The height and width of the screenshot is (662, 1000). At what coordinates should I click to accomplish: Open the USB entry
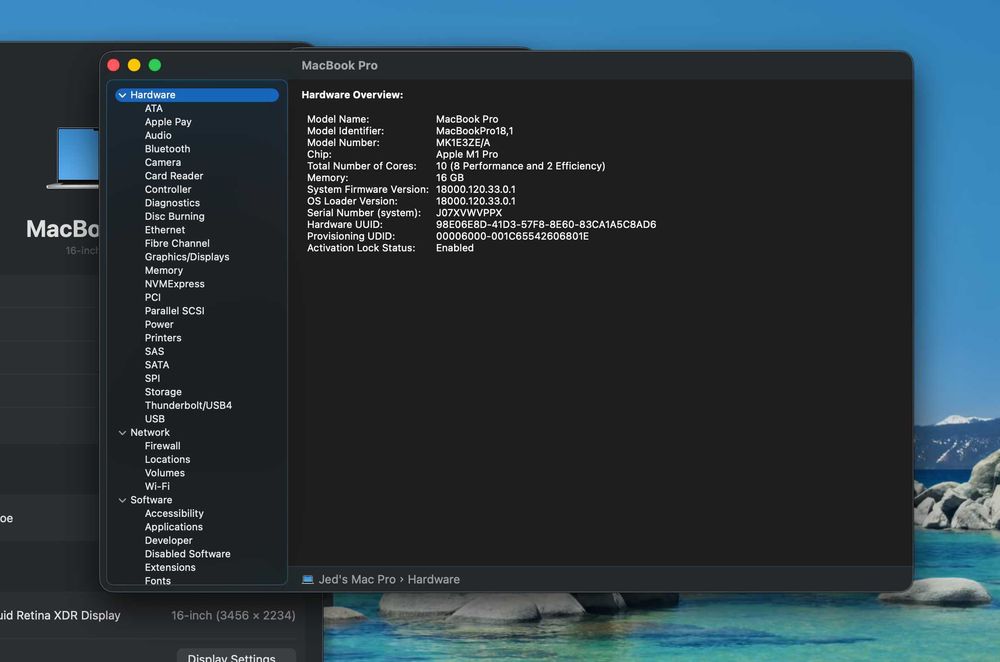[154, 419]
